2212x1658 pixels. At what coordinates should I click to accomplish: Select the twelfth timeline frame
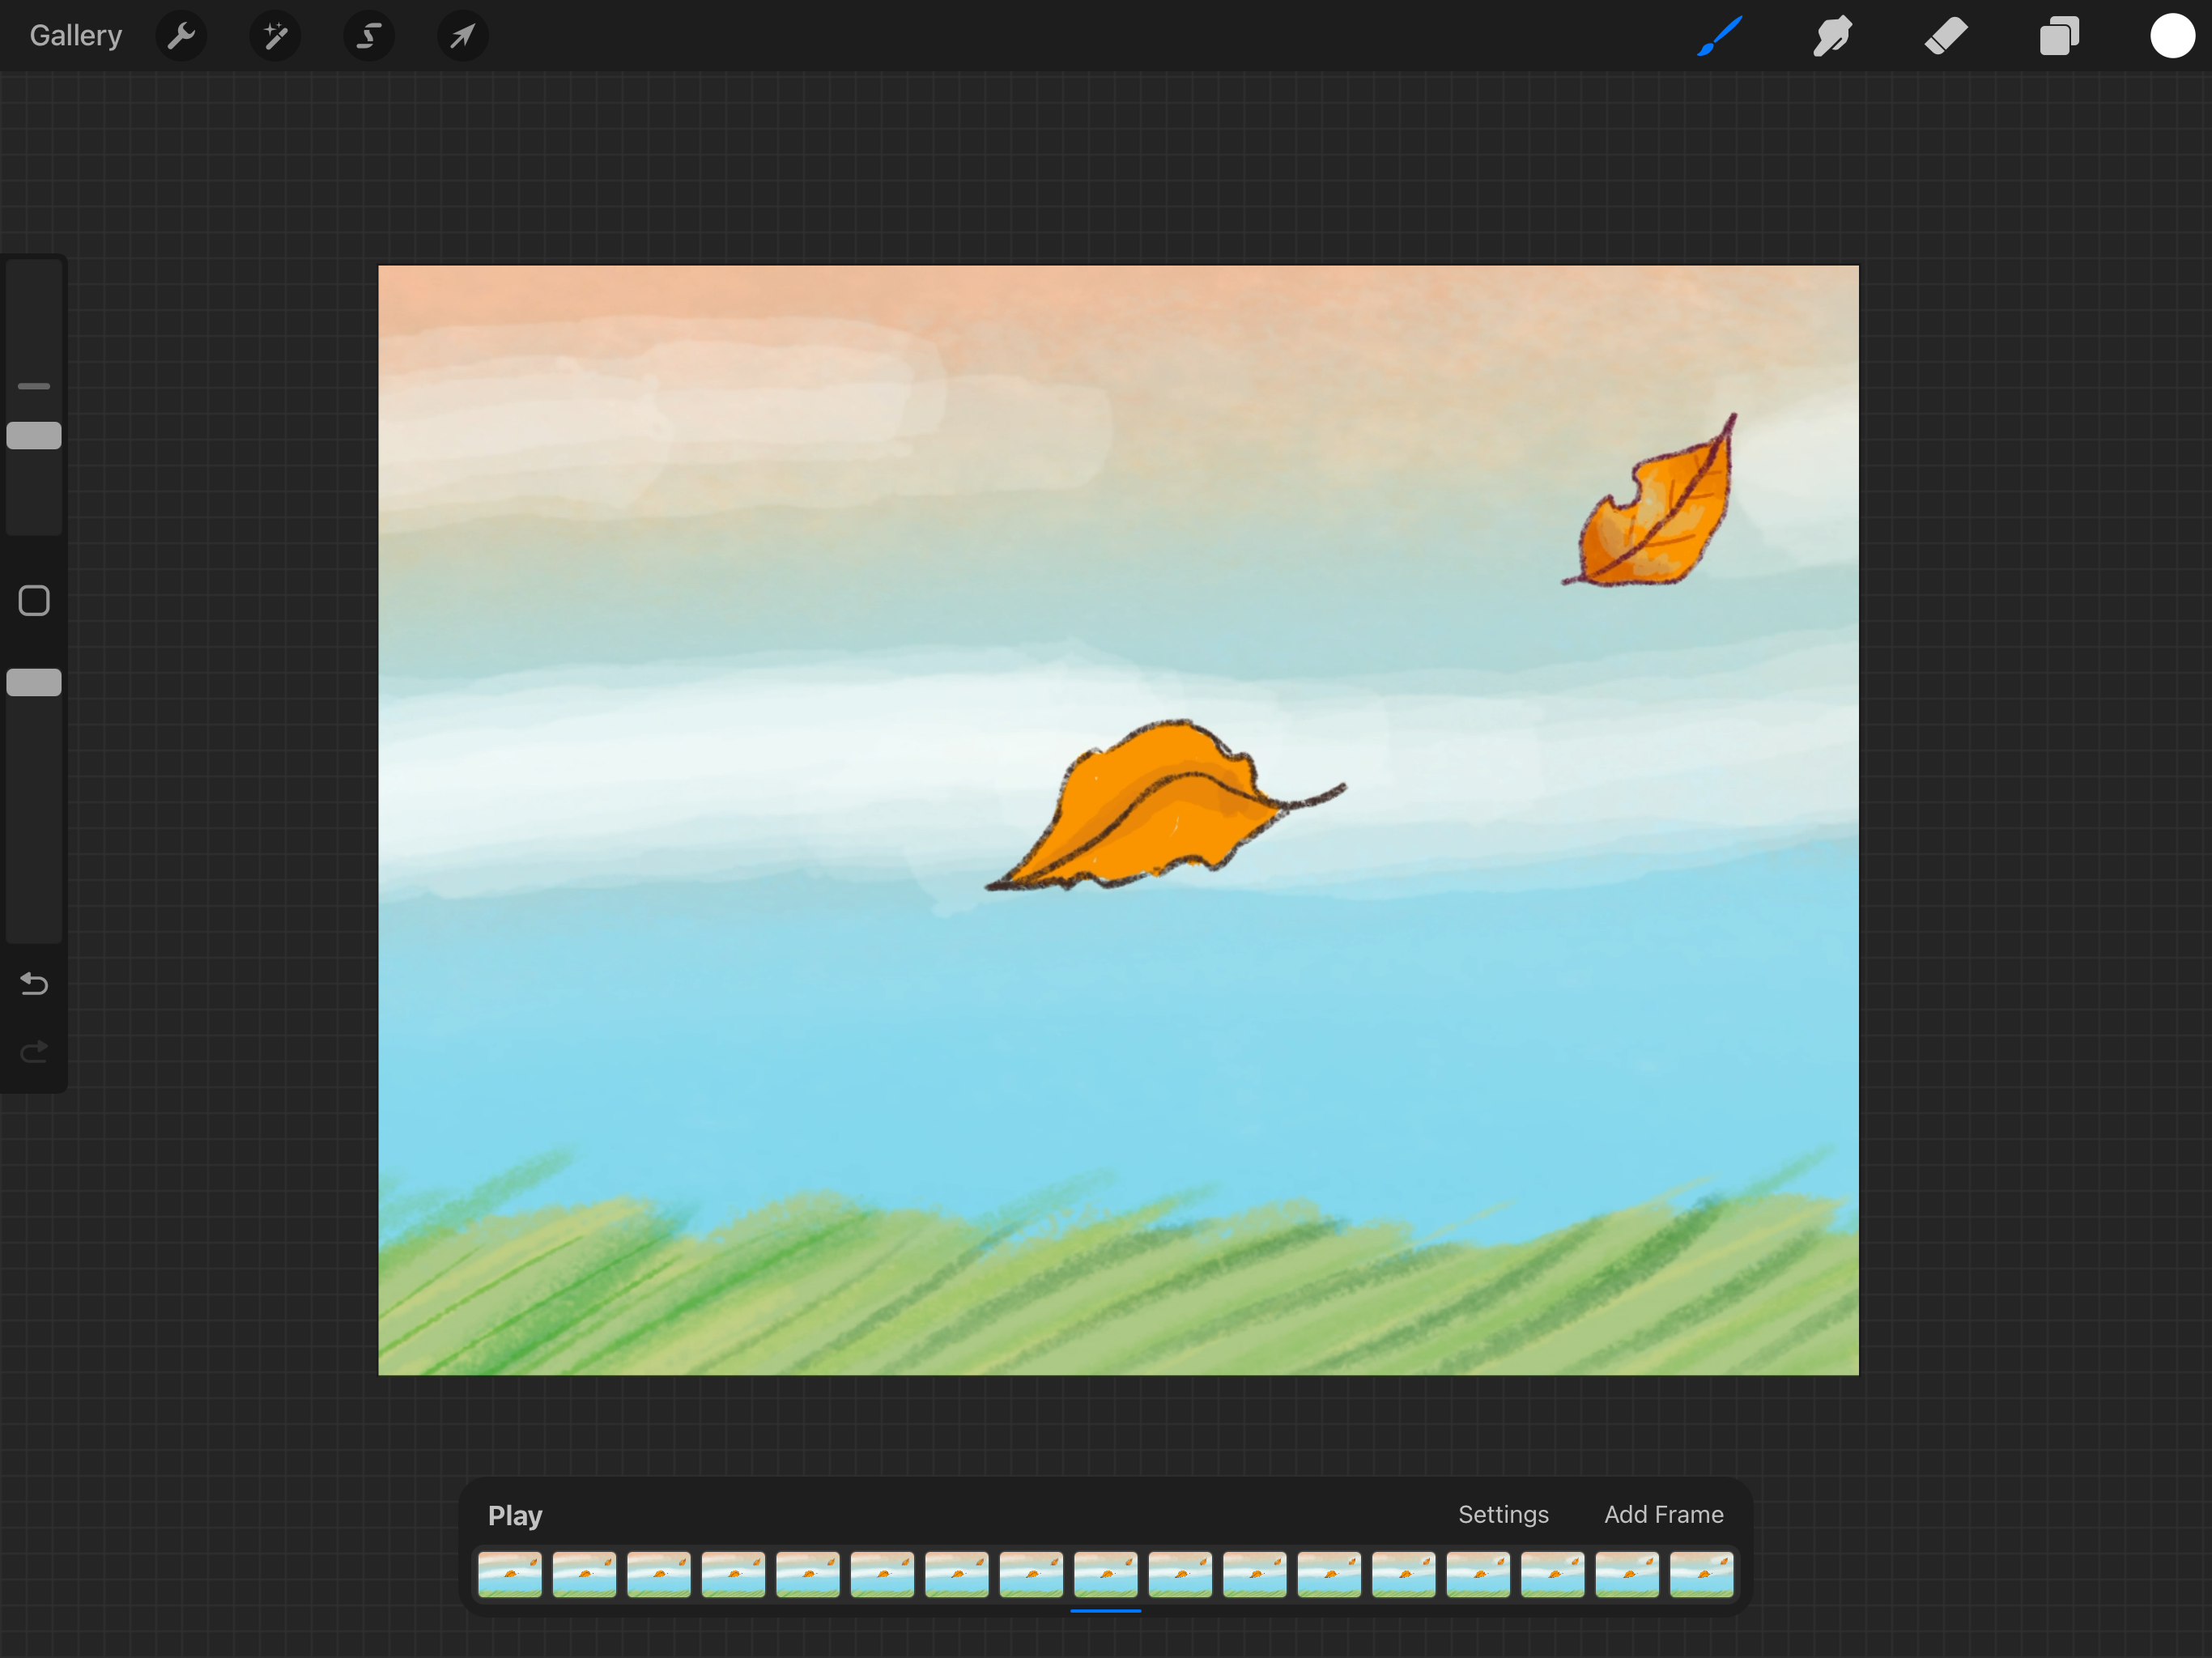point(1329,1574)
